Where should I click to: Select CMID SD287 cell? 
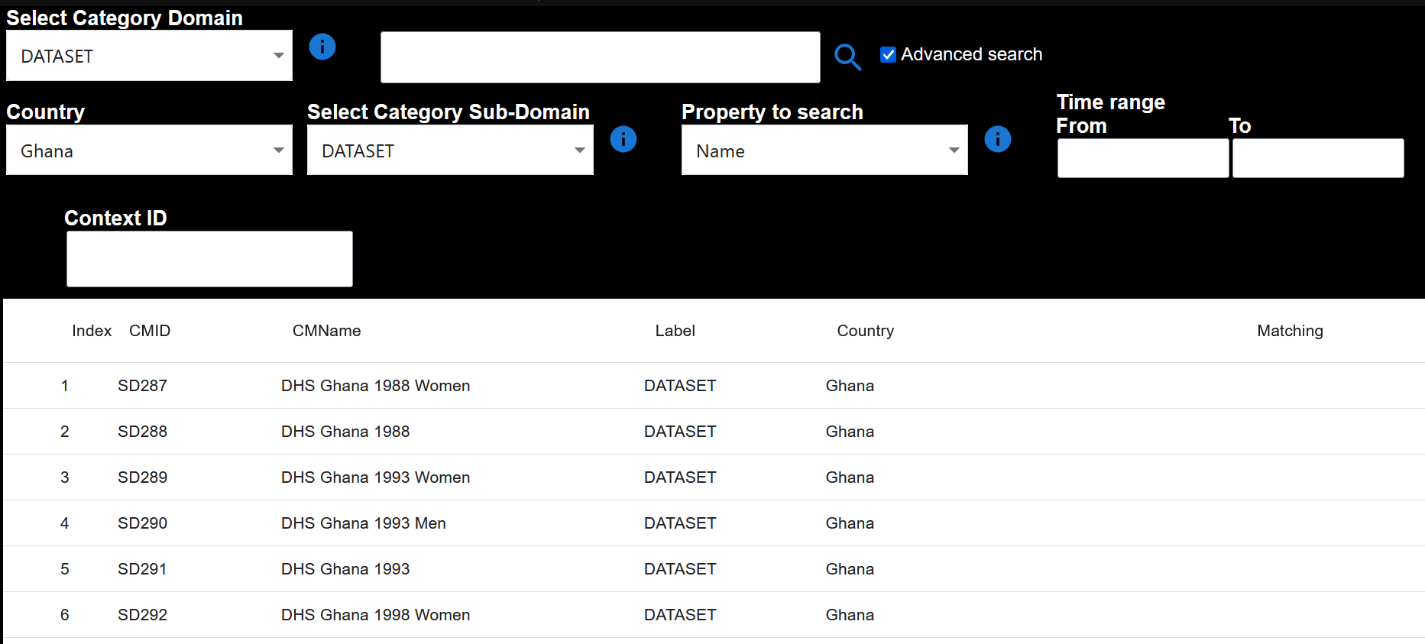pos(142,386)
